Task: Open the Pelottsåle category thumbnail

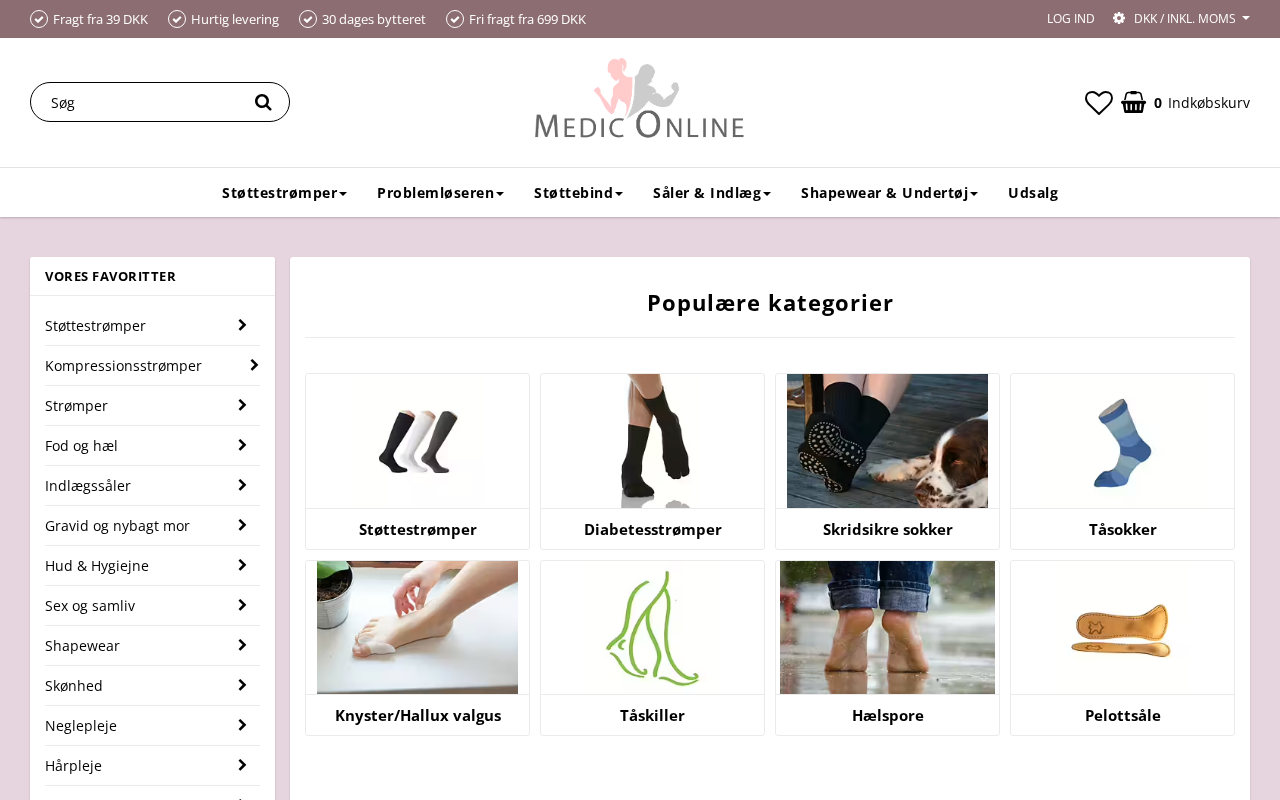Action: [1122, 627]
